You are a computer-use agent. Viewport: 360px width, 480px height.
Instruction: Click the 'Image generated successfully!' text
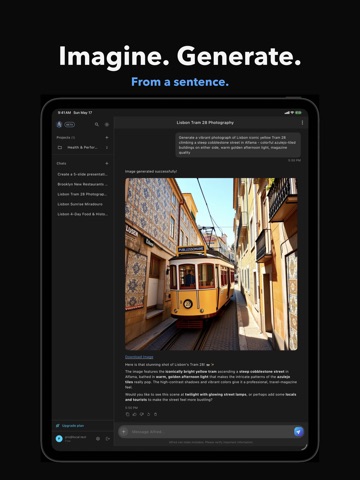click(x=151, y=171)
